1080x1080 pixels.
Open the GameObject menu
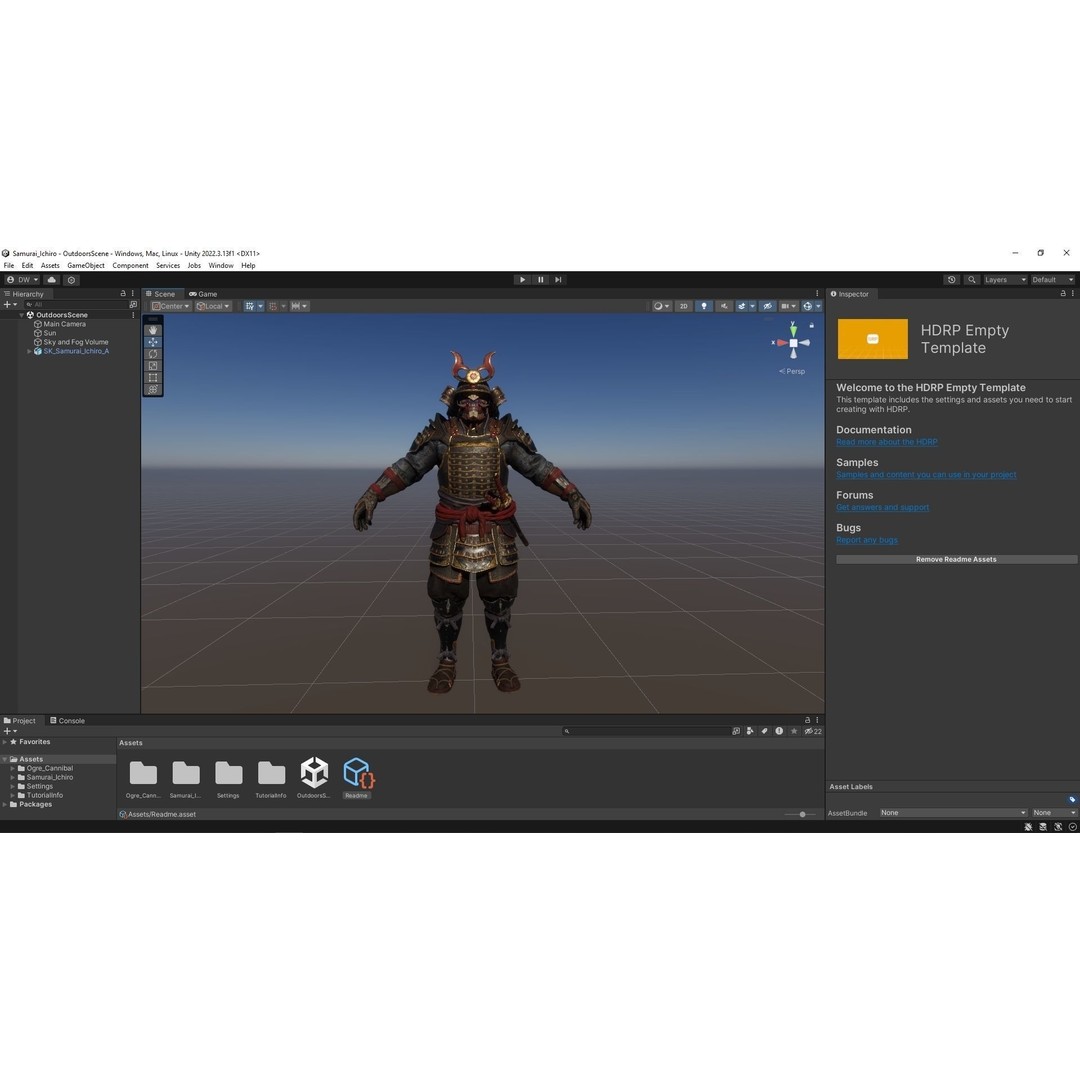[x=85, y=266]
